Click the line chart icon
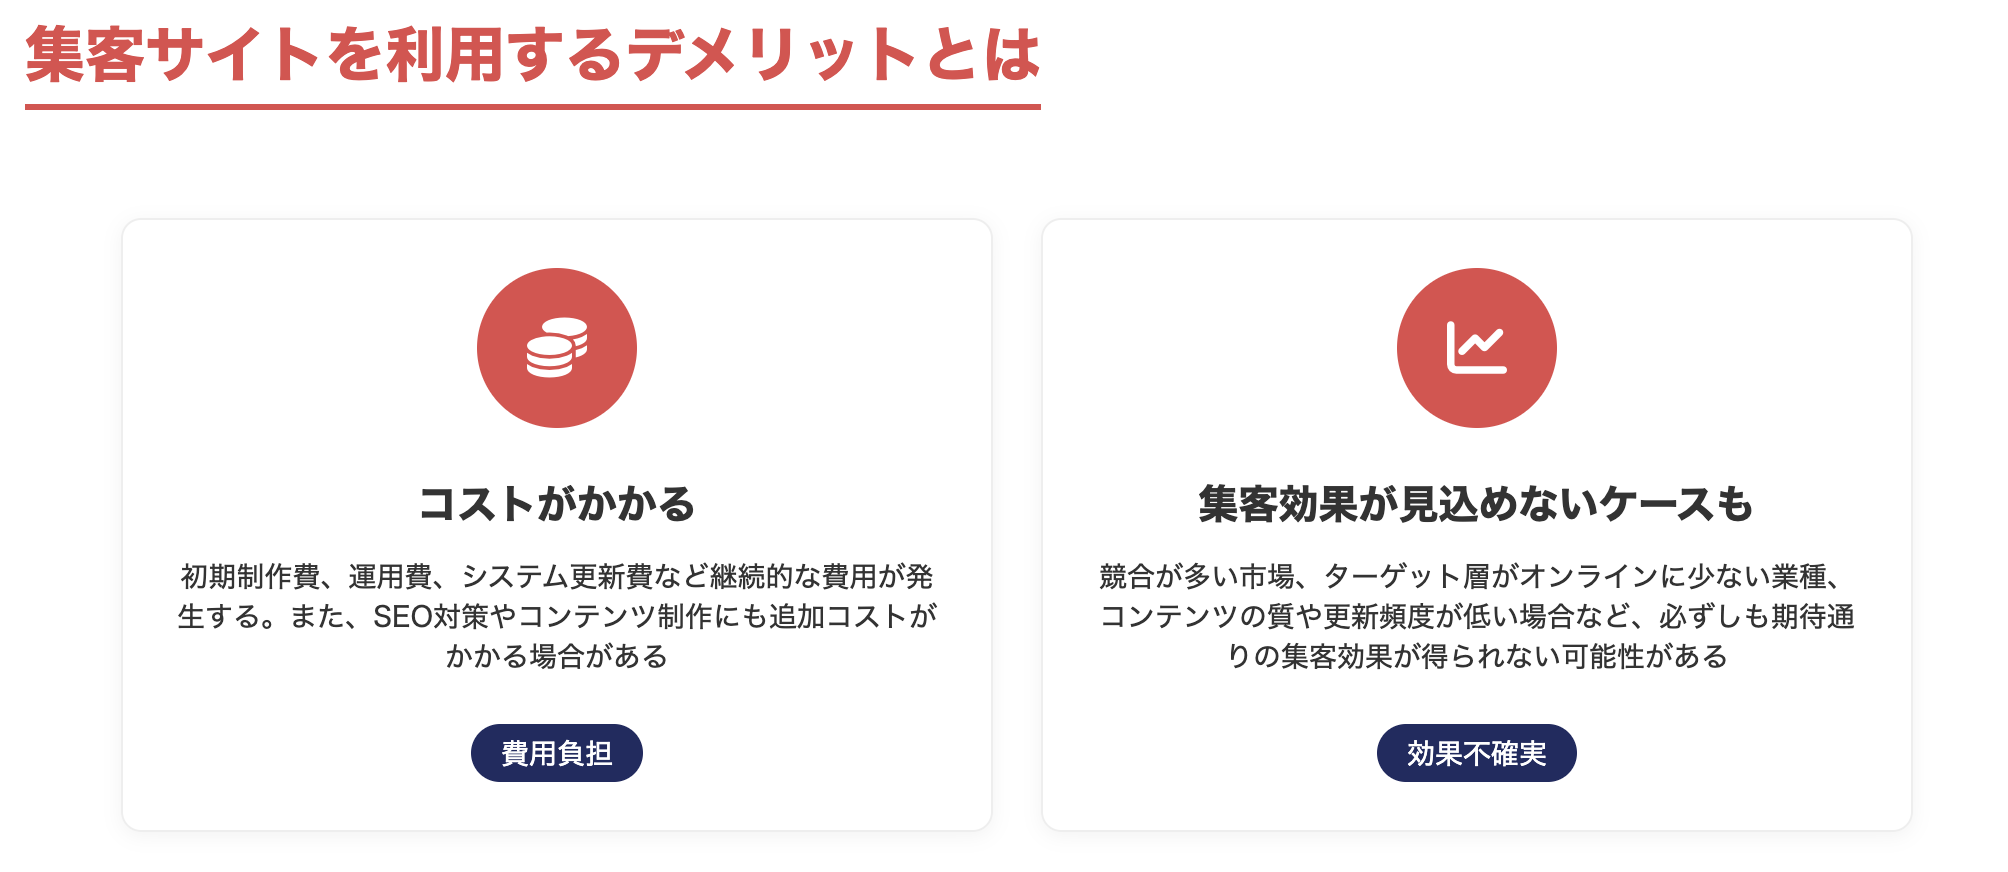This screenshot has width=2008, height=872. [1476, 348]
